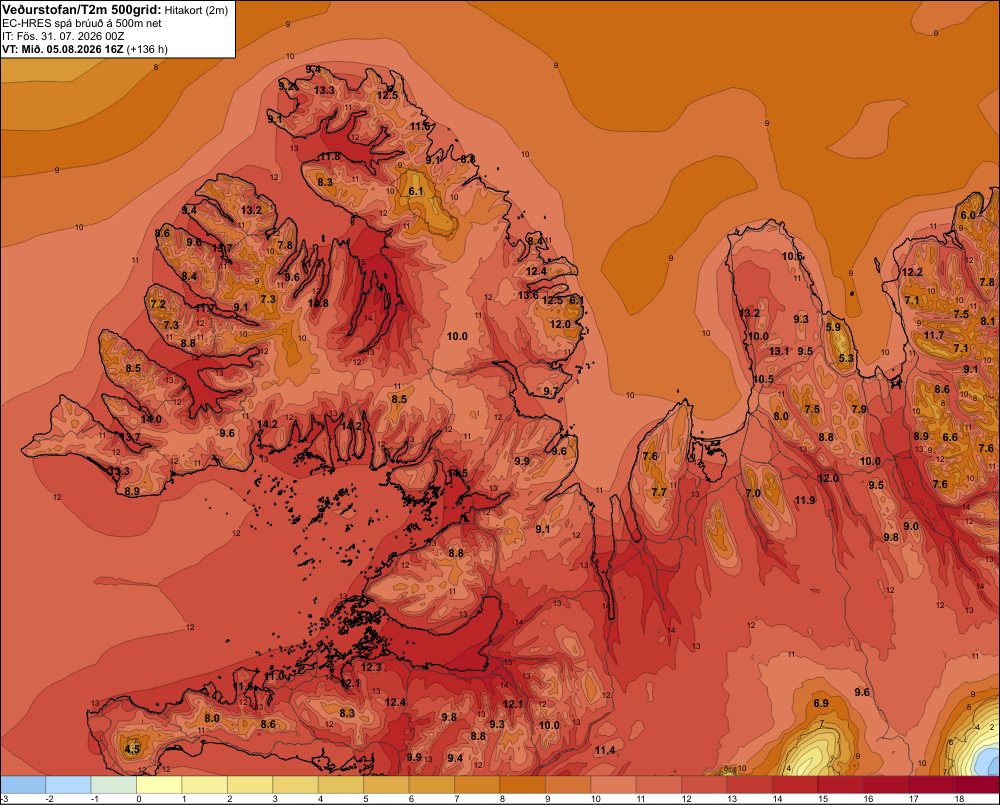Click the legend swatch between 11 and 12

point(659,785)
